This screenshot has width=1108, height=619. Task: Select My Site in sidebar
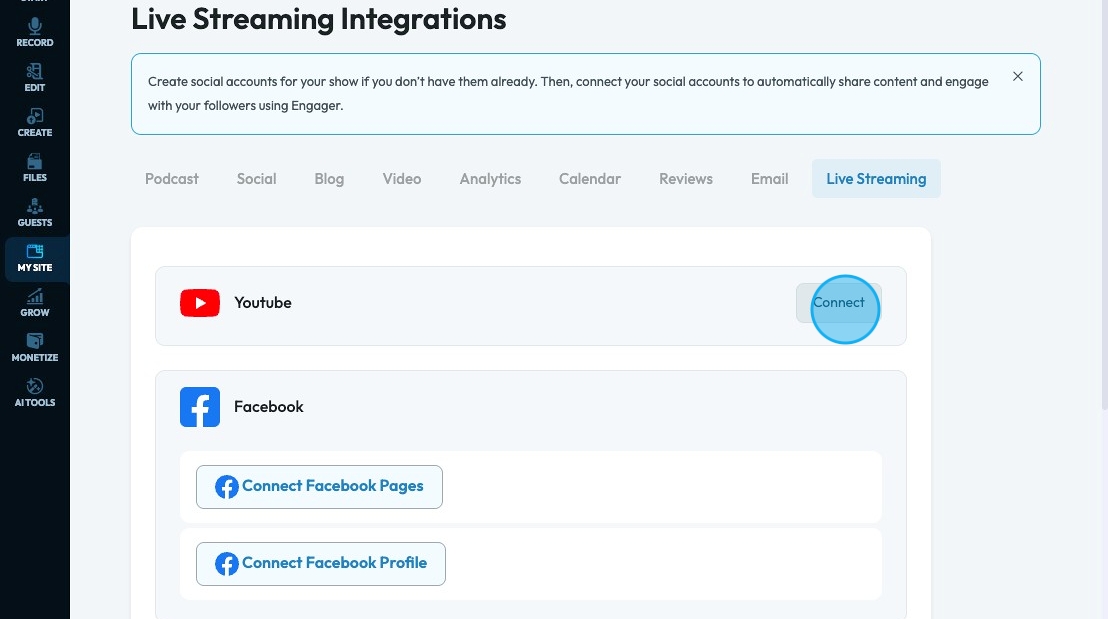35,258
